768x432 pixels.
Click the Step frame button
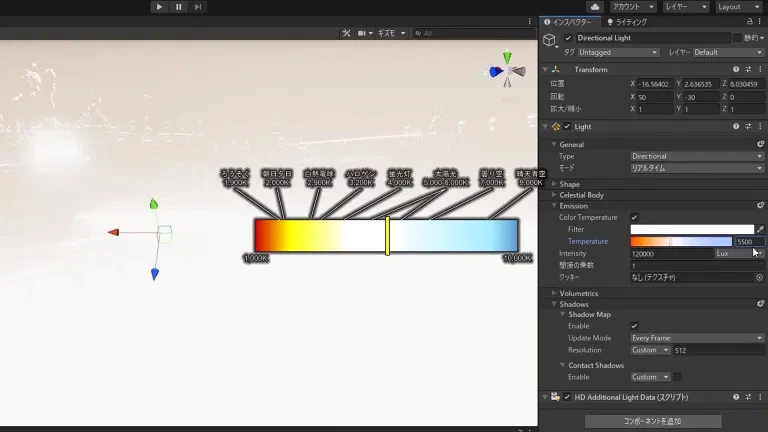197,7
